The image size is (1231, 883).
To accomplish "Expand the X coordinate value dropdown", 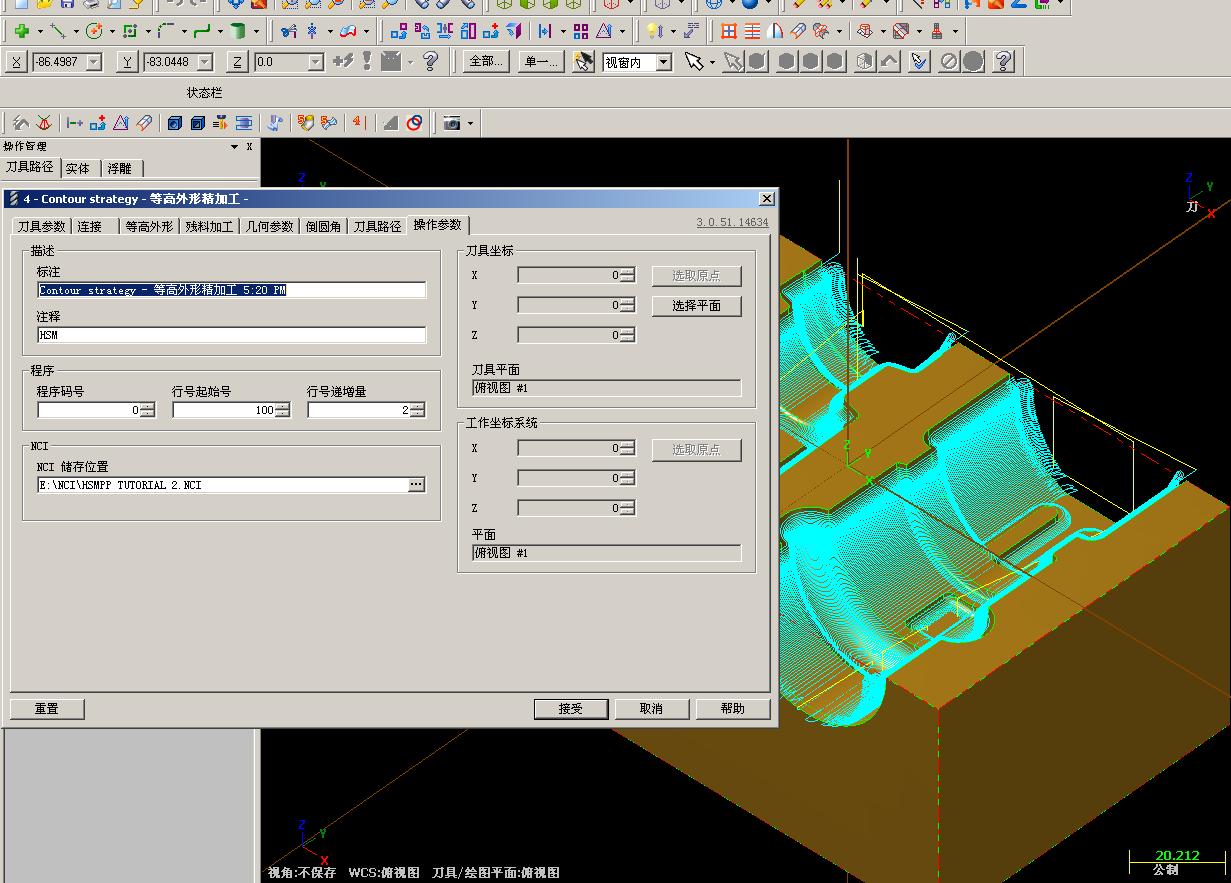I will [x=94, y=62].
